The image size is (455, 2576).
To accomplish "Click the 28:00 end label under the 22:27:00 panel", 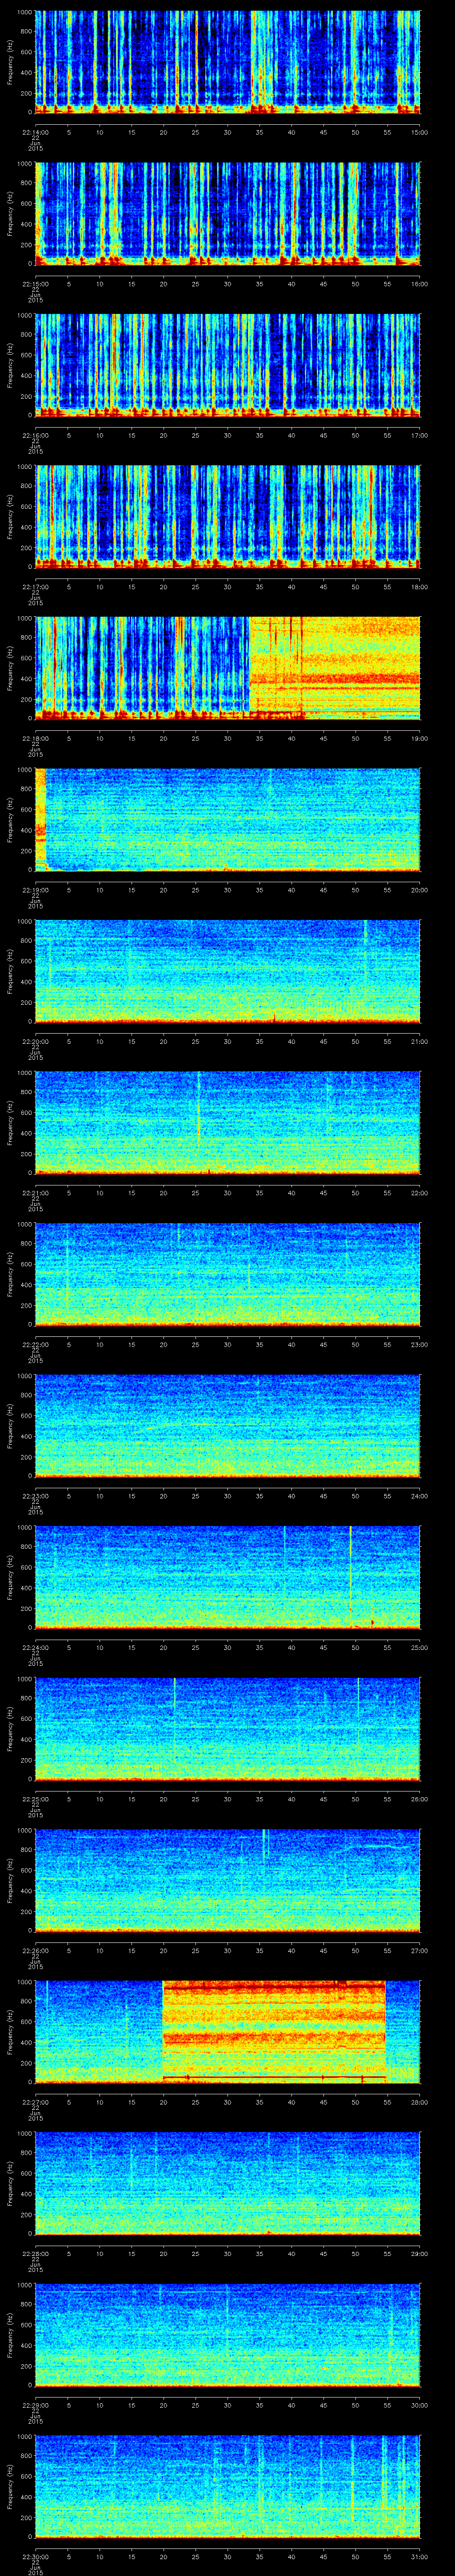I will pyautogui.click(x=419, y=2101).
